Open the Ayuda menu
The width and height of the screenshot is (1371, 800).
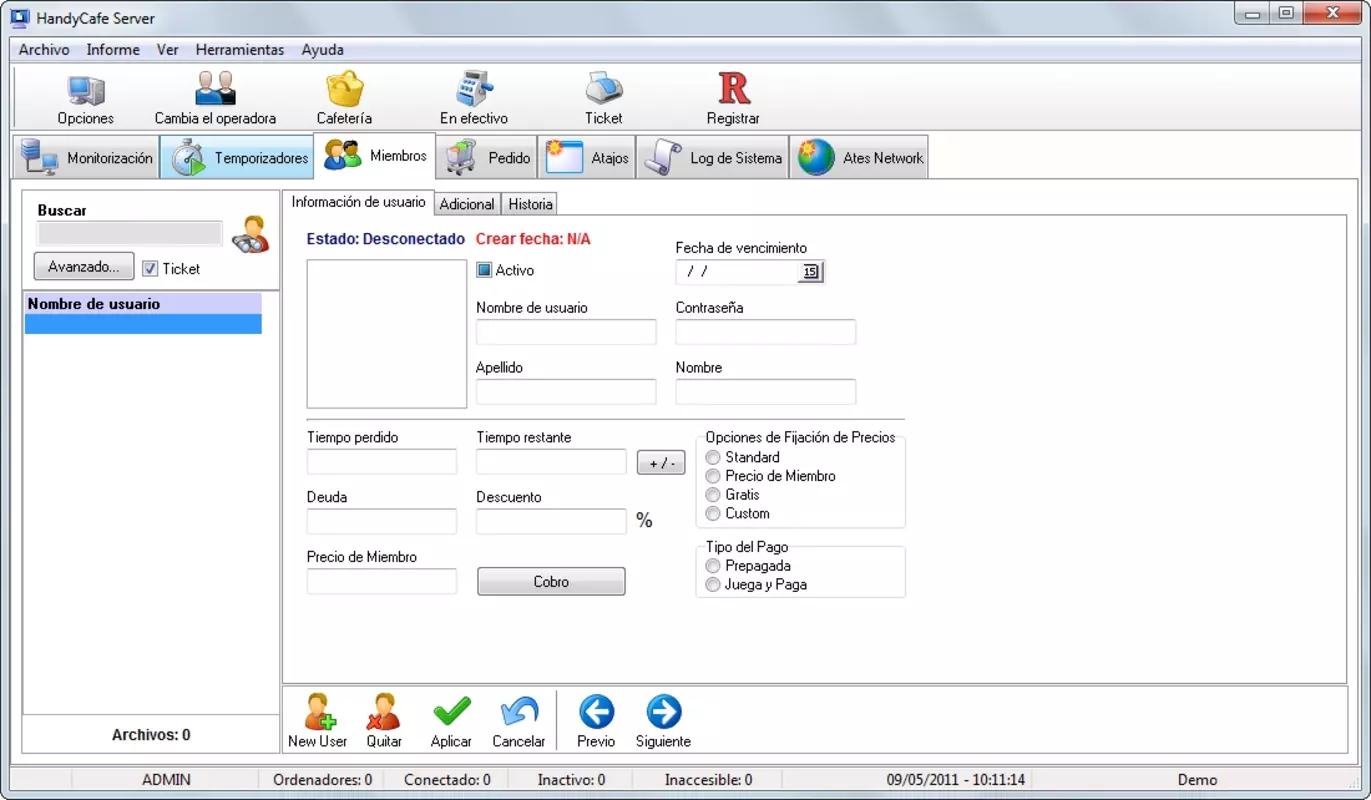(x=322, y=49)
